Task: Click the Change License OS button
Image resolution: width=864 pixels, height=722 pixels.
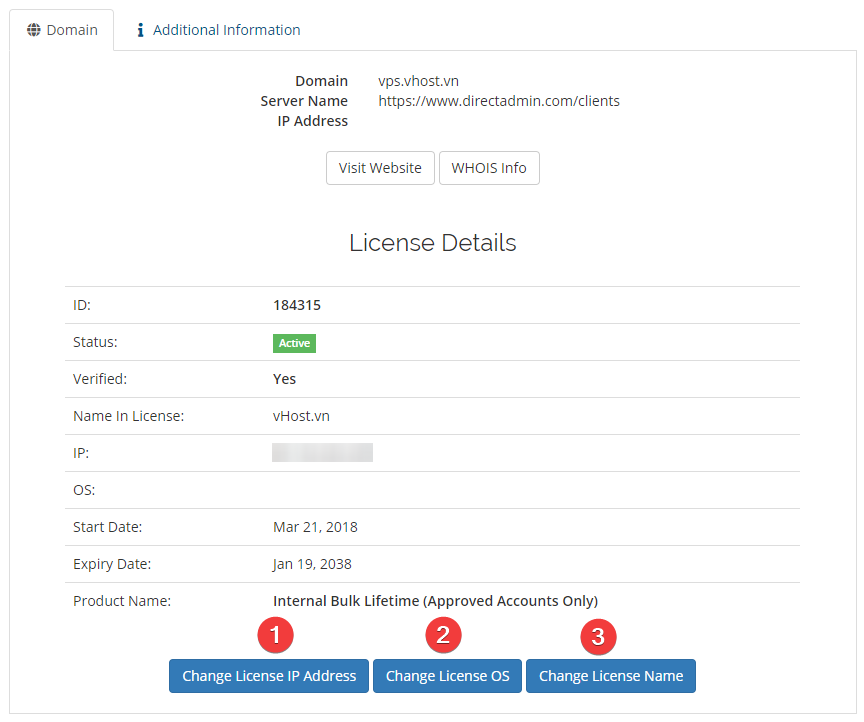Action: 447,676
